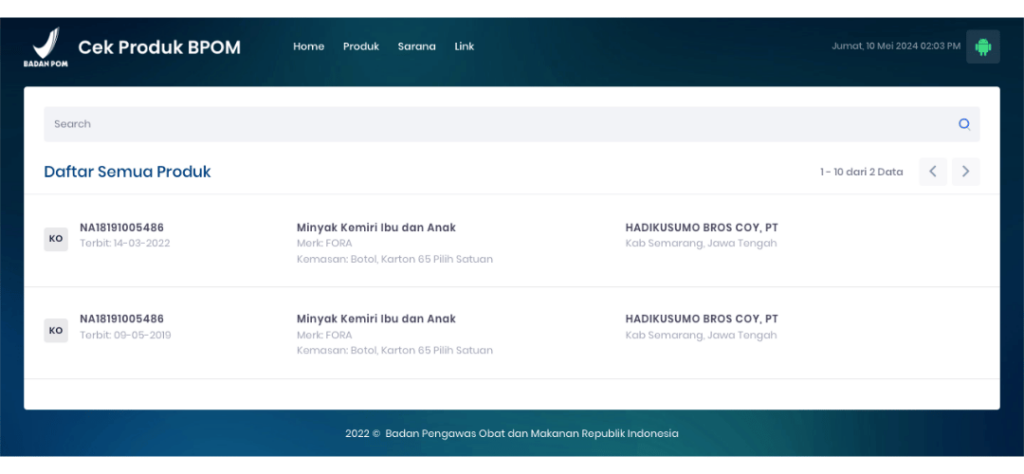Click the Daftar Semua Produk heading

click(x=127, y=172)
